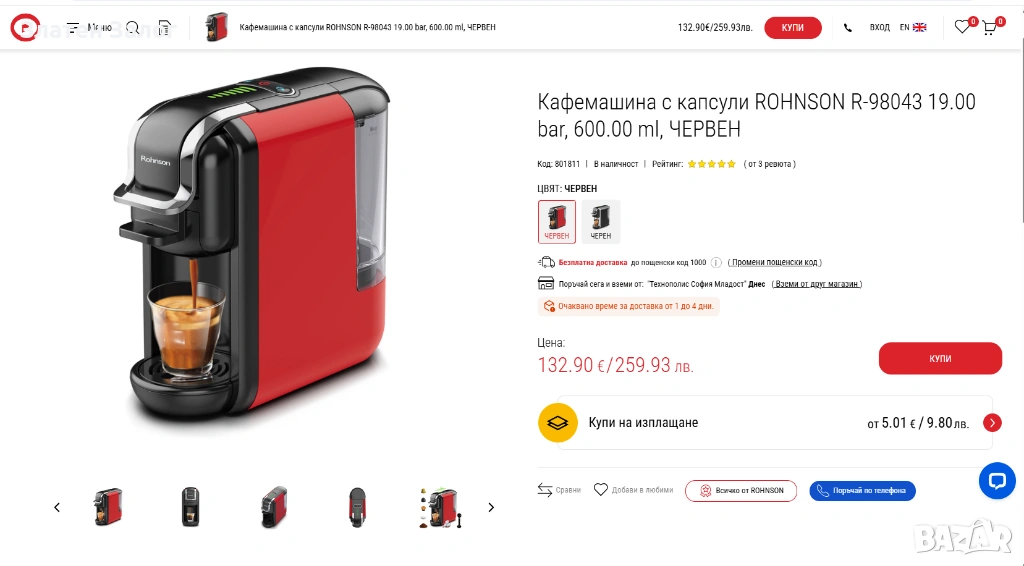This screenshot has width=1024, height=566.
Task: Click the Technopolis round logo
Action: pyautogui.click(x=25, y=27)
